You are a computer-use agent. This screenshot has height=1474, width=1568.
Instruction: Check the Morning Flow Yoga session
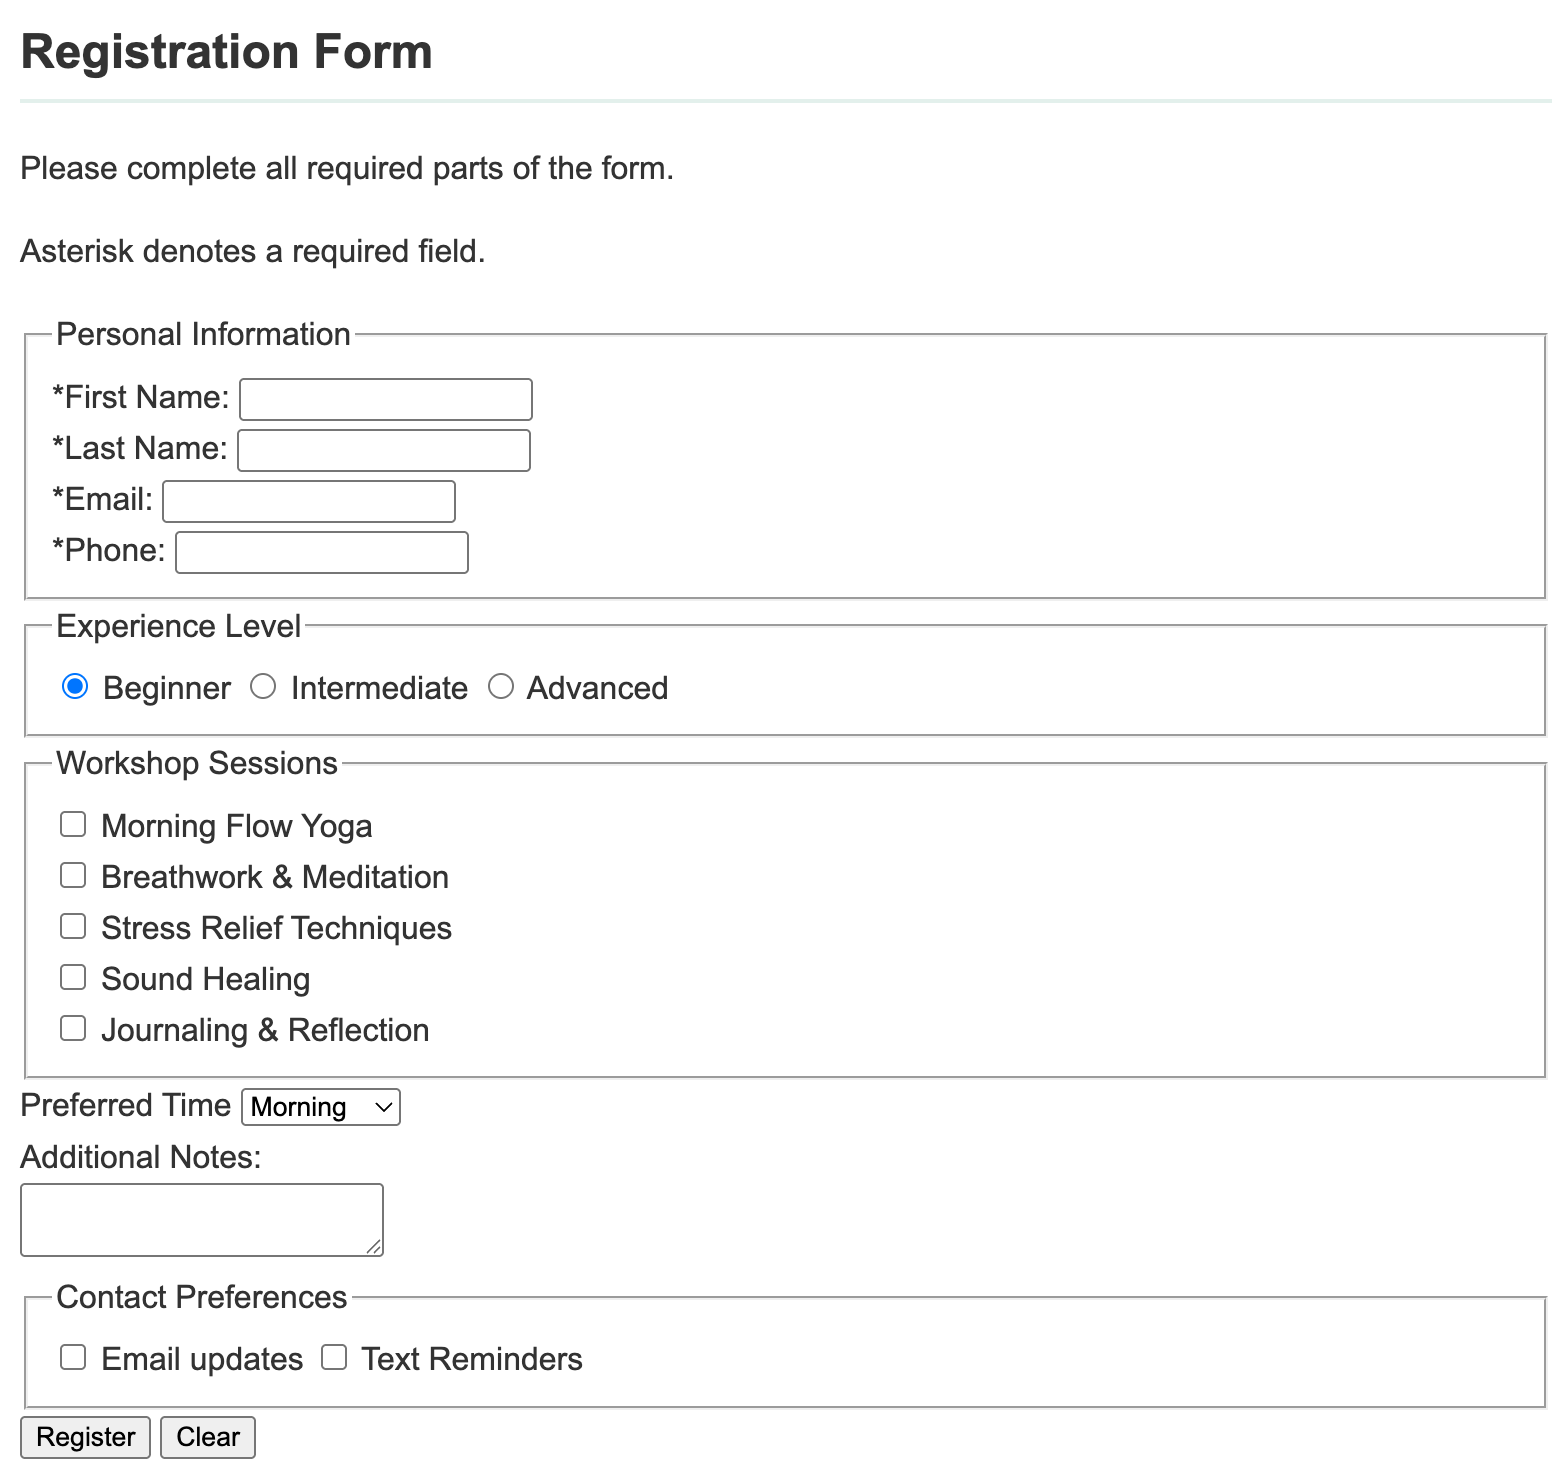point(73,824)
